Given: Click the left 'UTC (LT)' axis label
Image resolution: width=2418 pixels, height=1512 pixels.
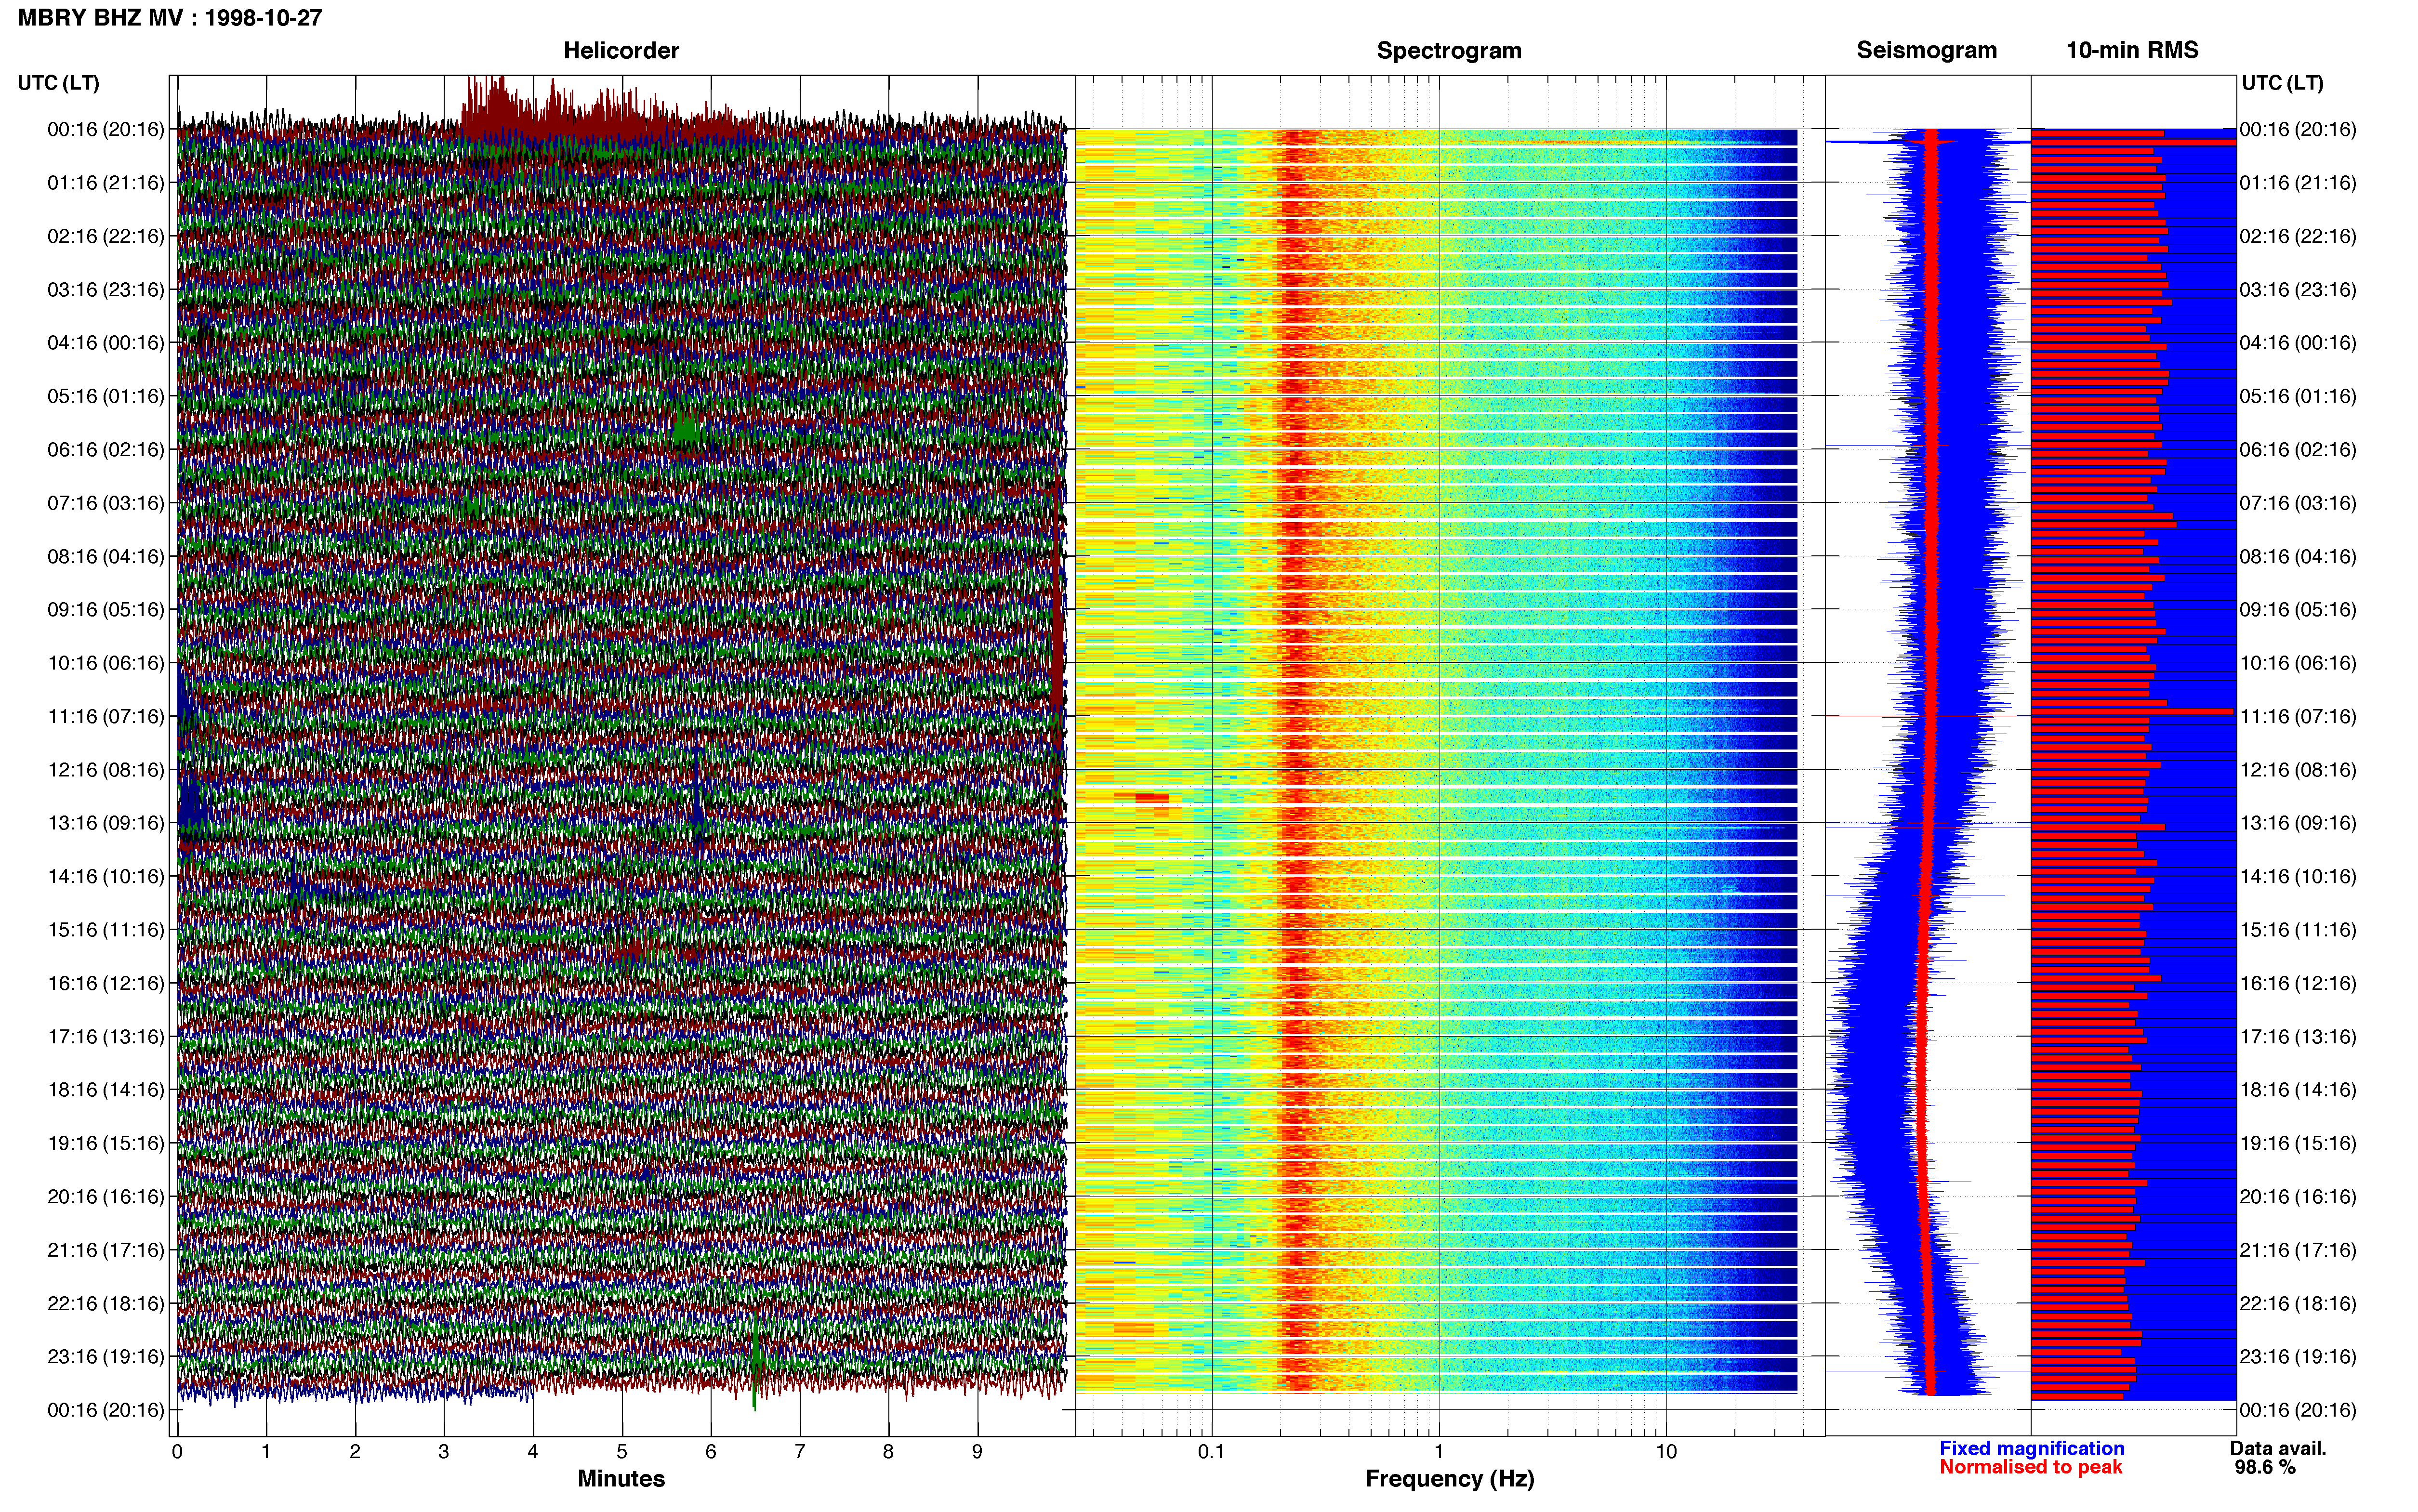Looking at the screenshot, I should [59, 83].
